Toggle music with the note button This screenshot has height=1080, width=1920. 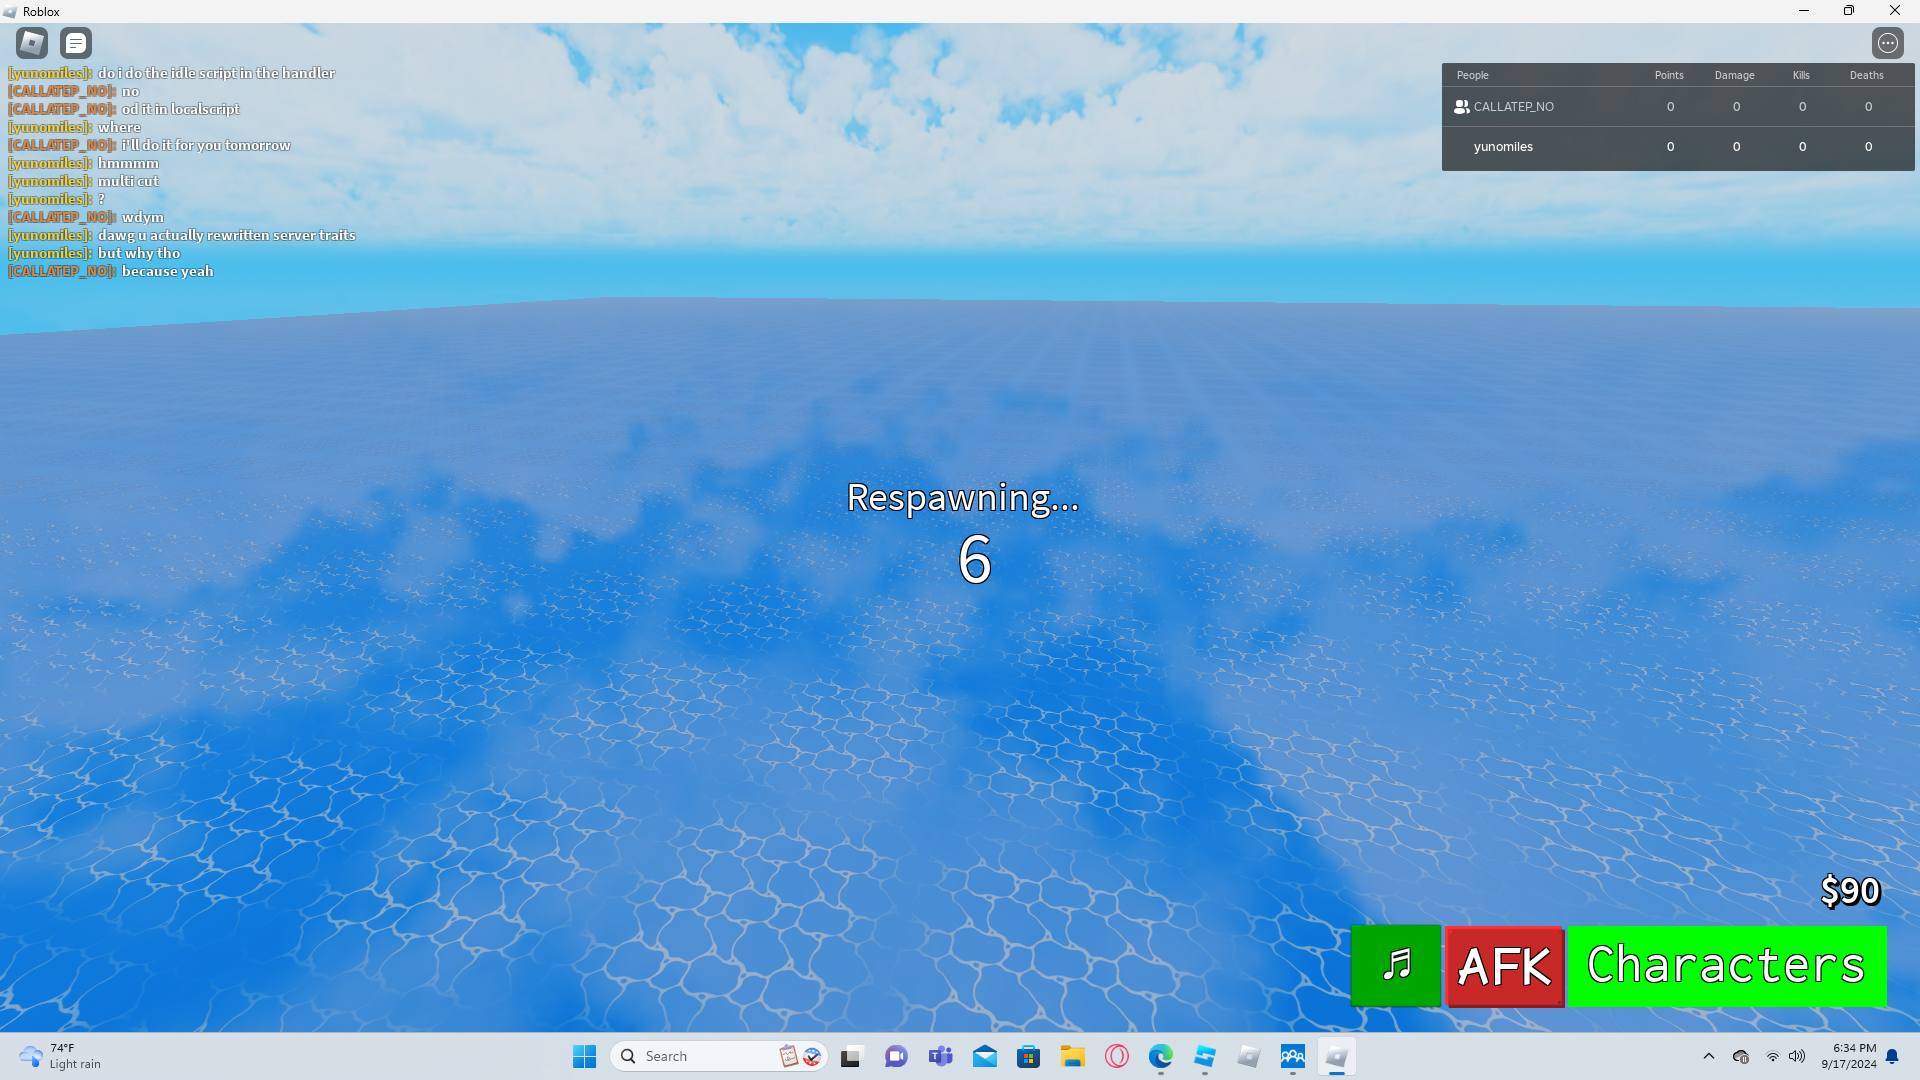pyautogui.click(x=1396, y=965)
